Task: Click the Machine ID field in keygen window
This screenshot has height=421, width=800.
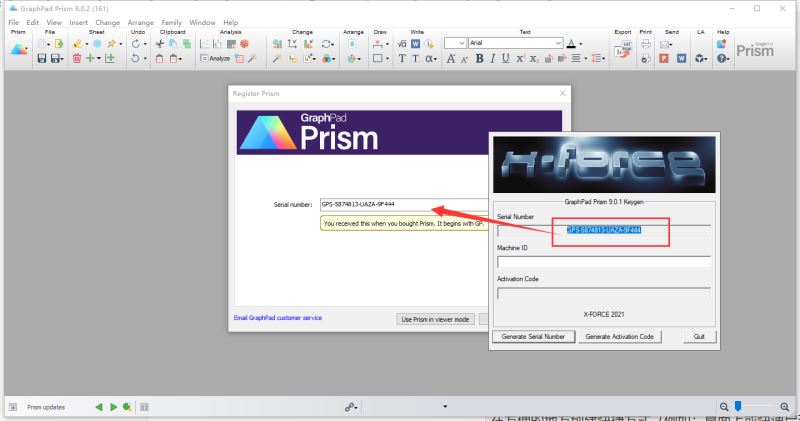Action: (x=604, y=262)
